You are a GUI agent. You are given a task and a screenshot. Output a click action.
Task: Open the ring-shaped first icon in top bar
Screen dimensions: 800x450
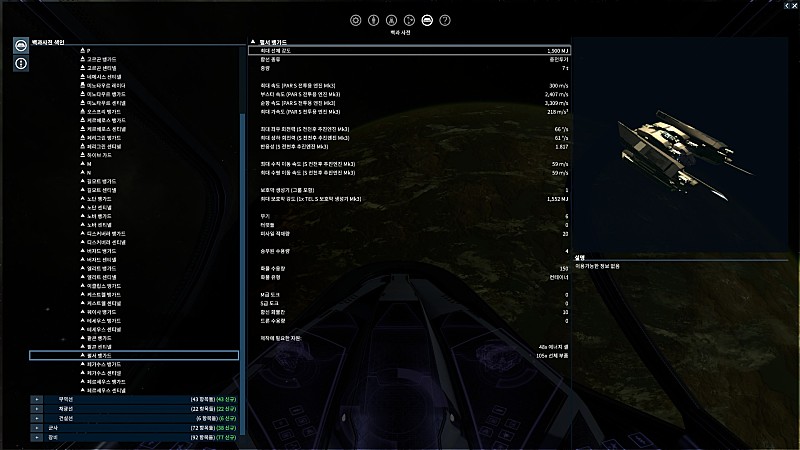click(x=356, y=20)
